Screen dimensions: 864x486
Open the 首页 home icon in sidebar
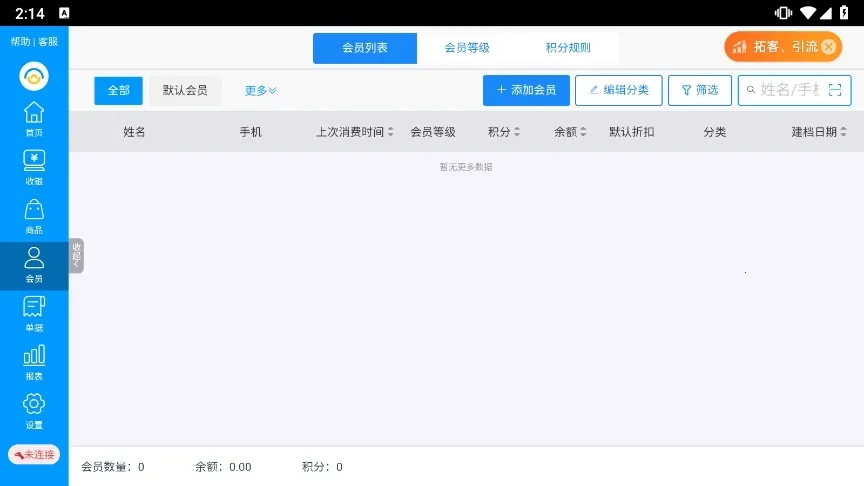34,118
